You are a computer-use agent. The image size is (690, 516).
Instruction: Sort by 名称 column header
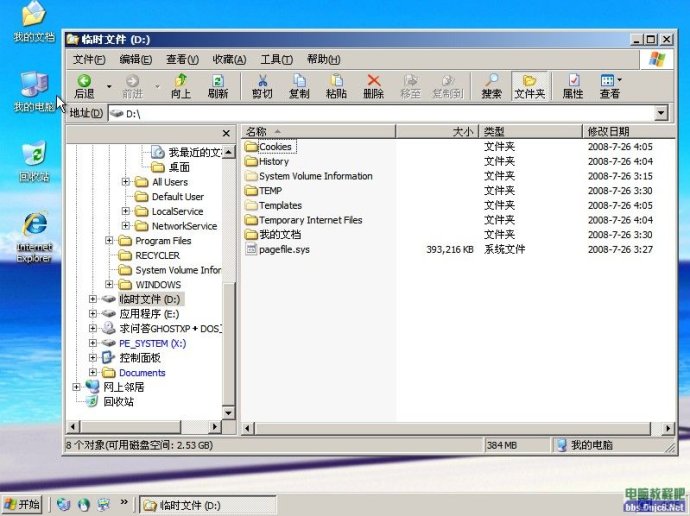pos(318,131)
